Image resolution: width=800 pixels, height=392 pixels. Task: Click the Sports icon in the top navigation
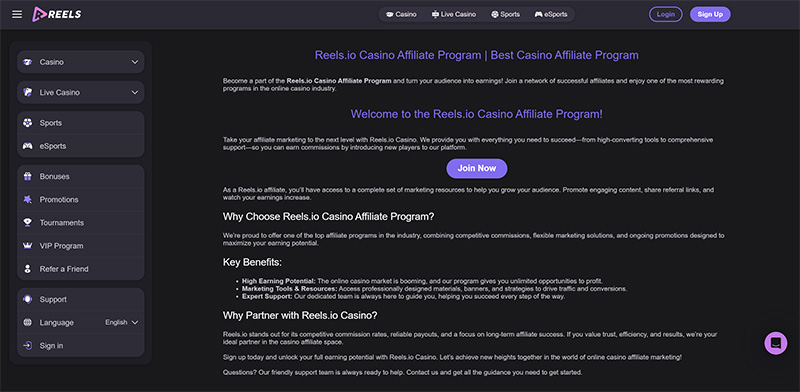click(494, 14)
